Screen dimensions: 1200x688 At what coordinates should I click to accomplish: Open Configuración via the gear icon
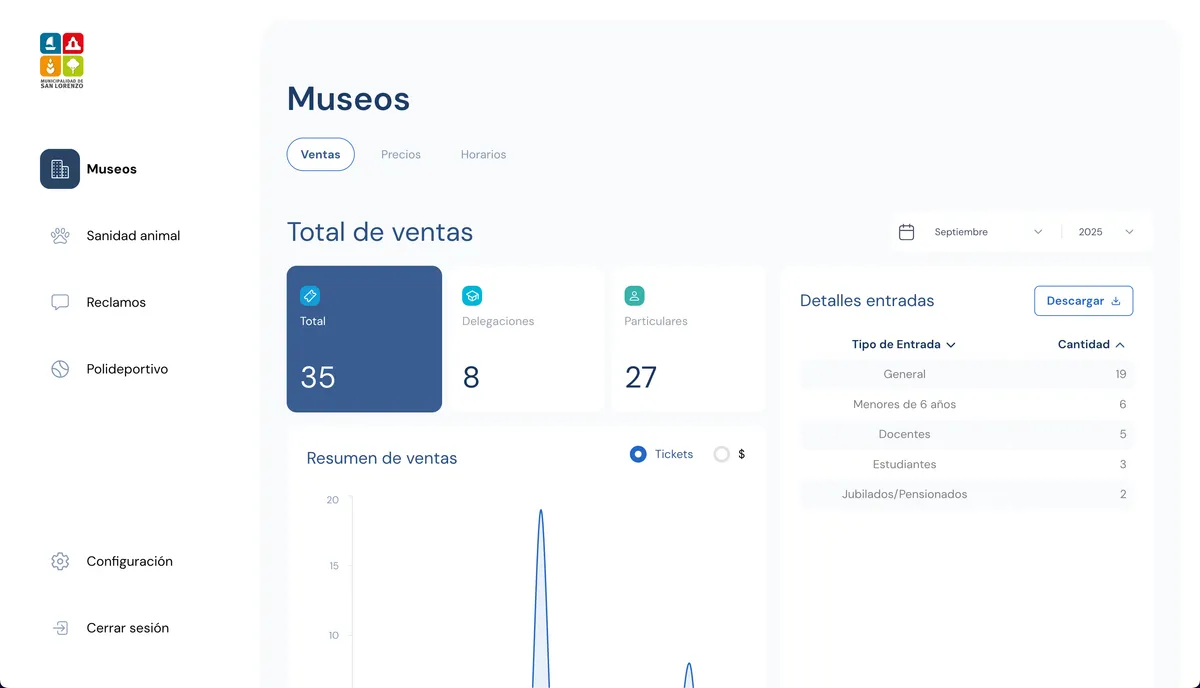[60, 561]
